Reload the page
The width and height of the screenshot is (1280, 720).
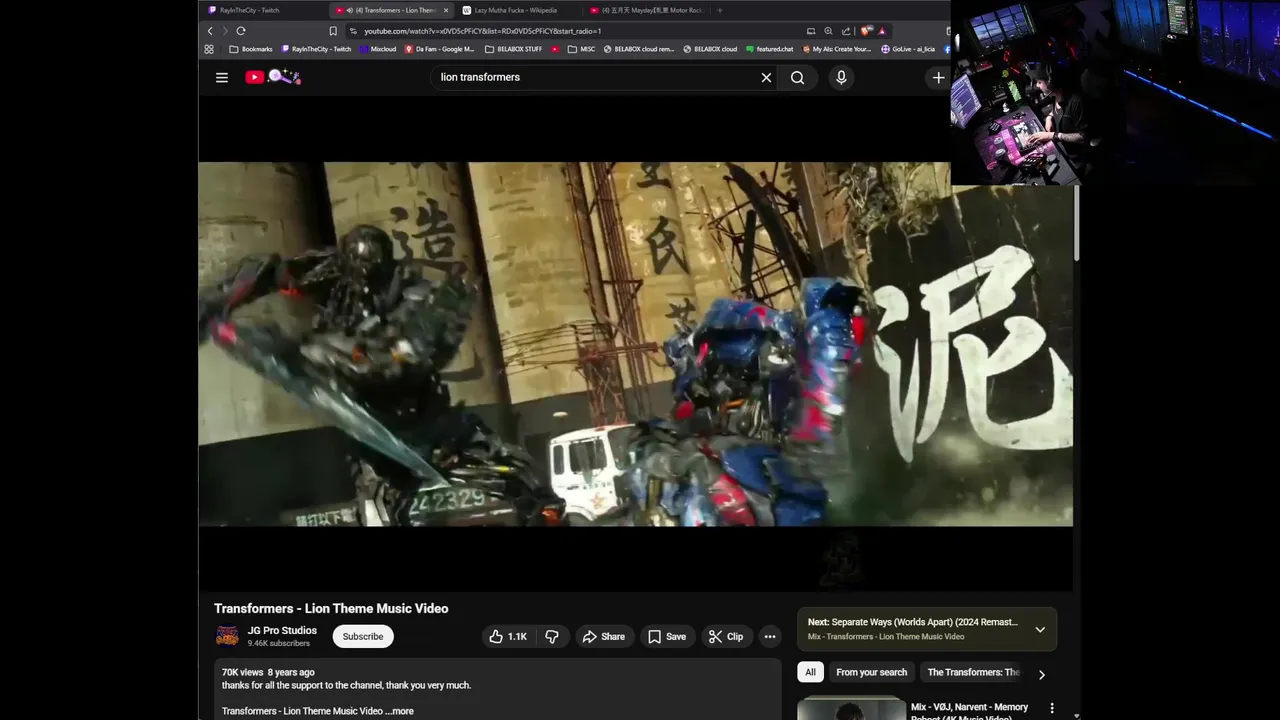241,31
